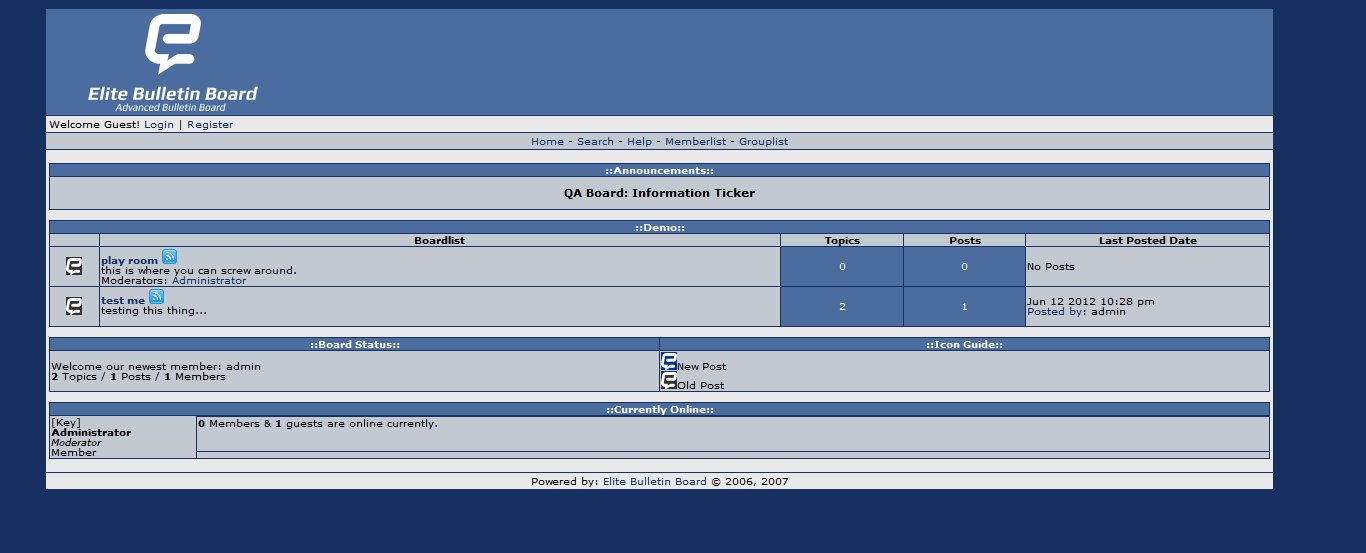Click the QA Board Information Ticker announcement
This screenshot has height=553, width=1366.
(659, 193)
